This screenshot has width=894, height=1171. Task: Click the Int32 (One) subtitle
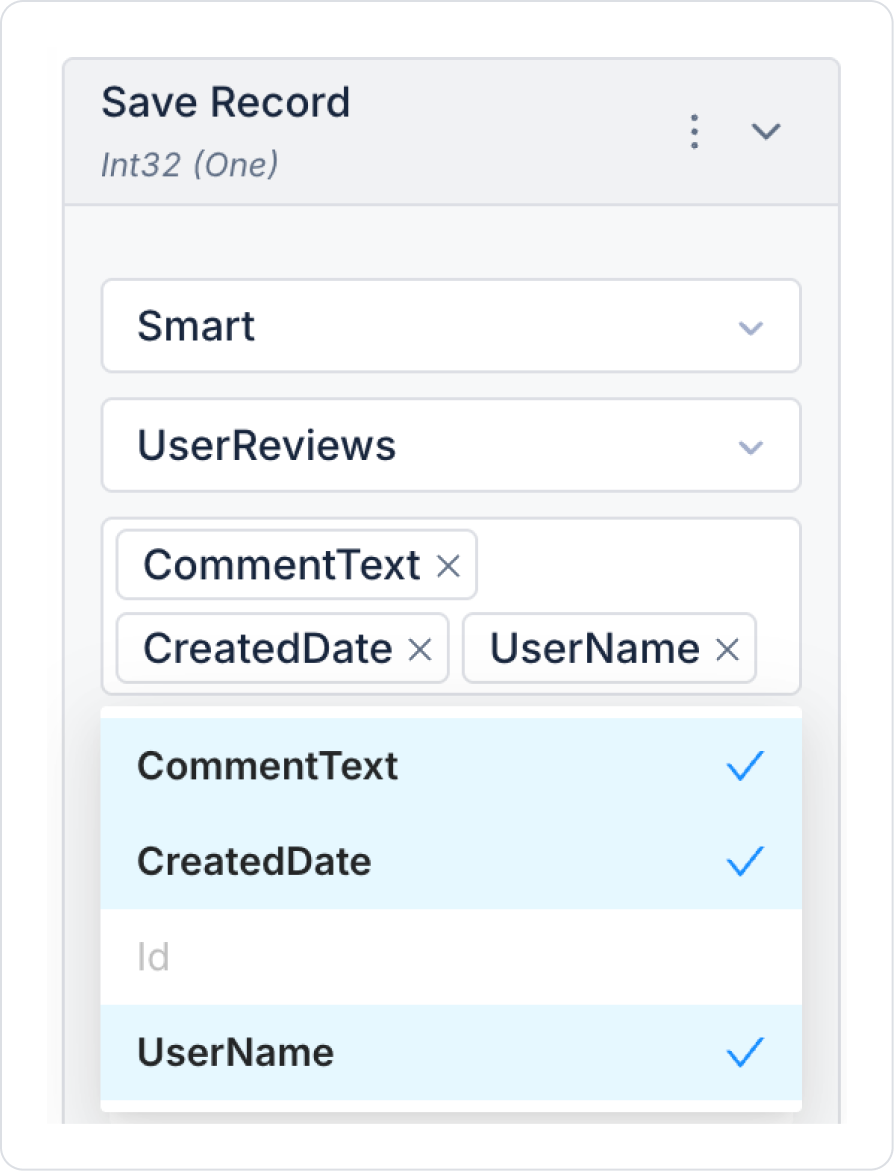tap(190, 164)
